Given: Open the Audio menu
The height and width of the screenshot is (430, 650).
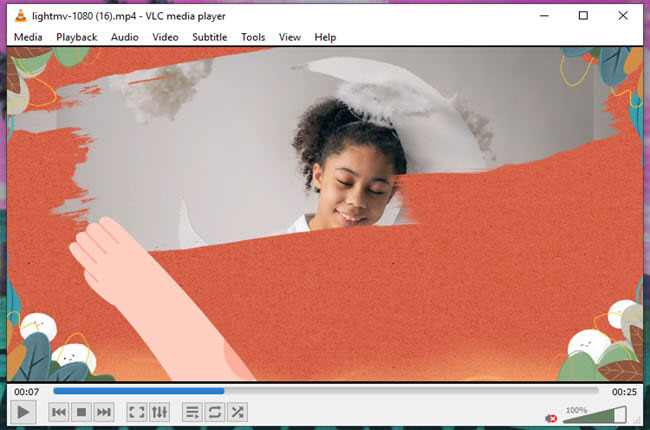Looking at the screenshot, I should [124, 37].
